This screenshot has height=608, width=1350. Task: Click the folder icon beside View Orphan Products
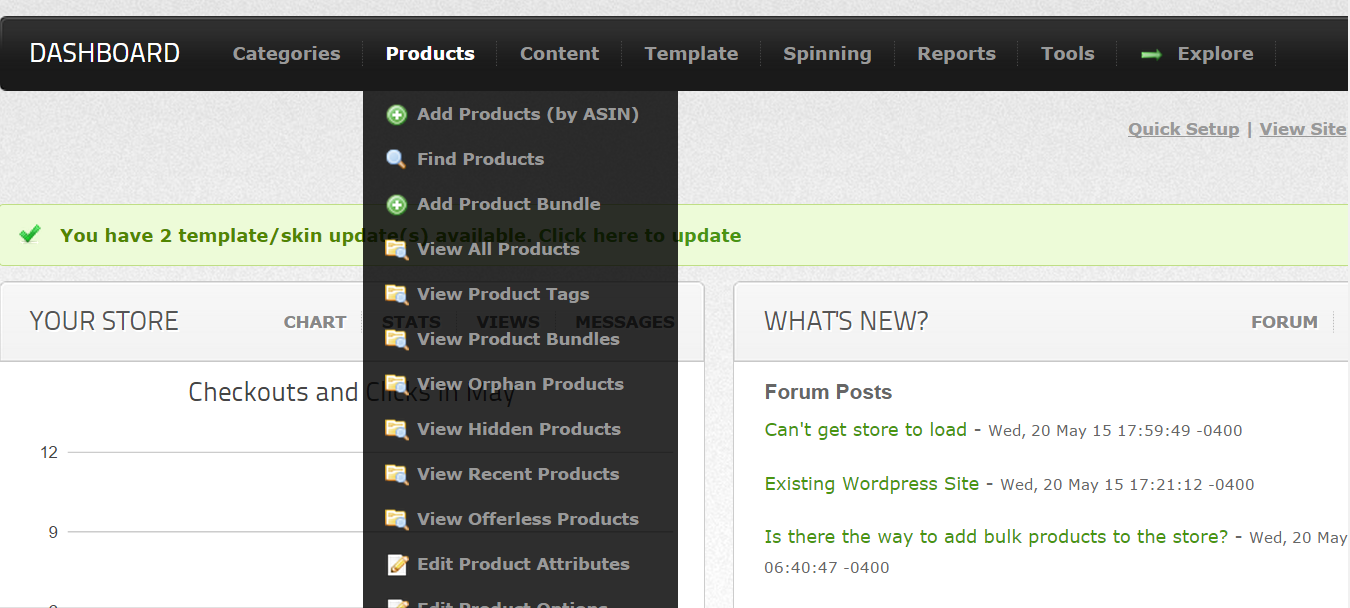click(397, 385)
